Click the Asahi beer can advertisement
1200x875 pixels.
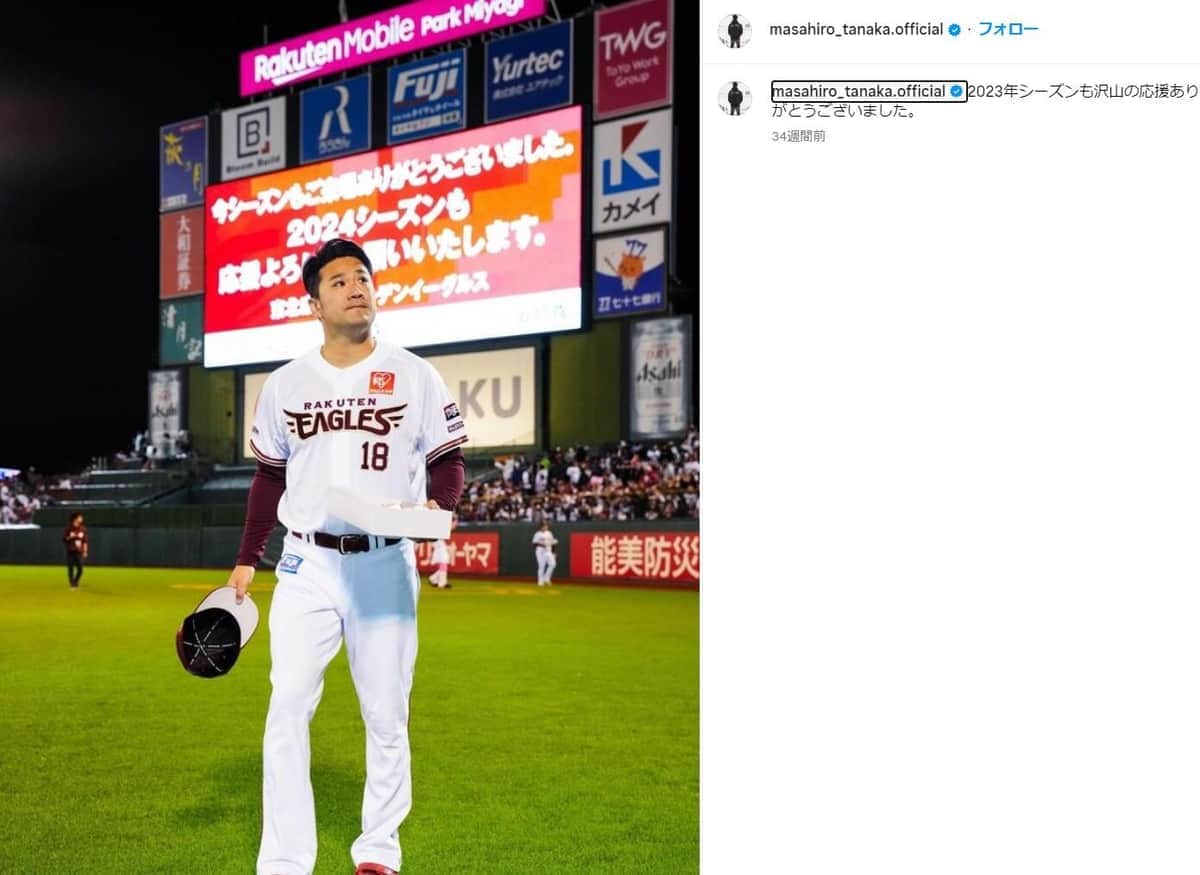click(660, 377)
